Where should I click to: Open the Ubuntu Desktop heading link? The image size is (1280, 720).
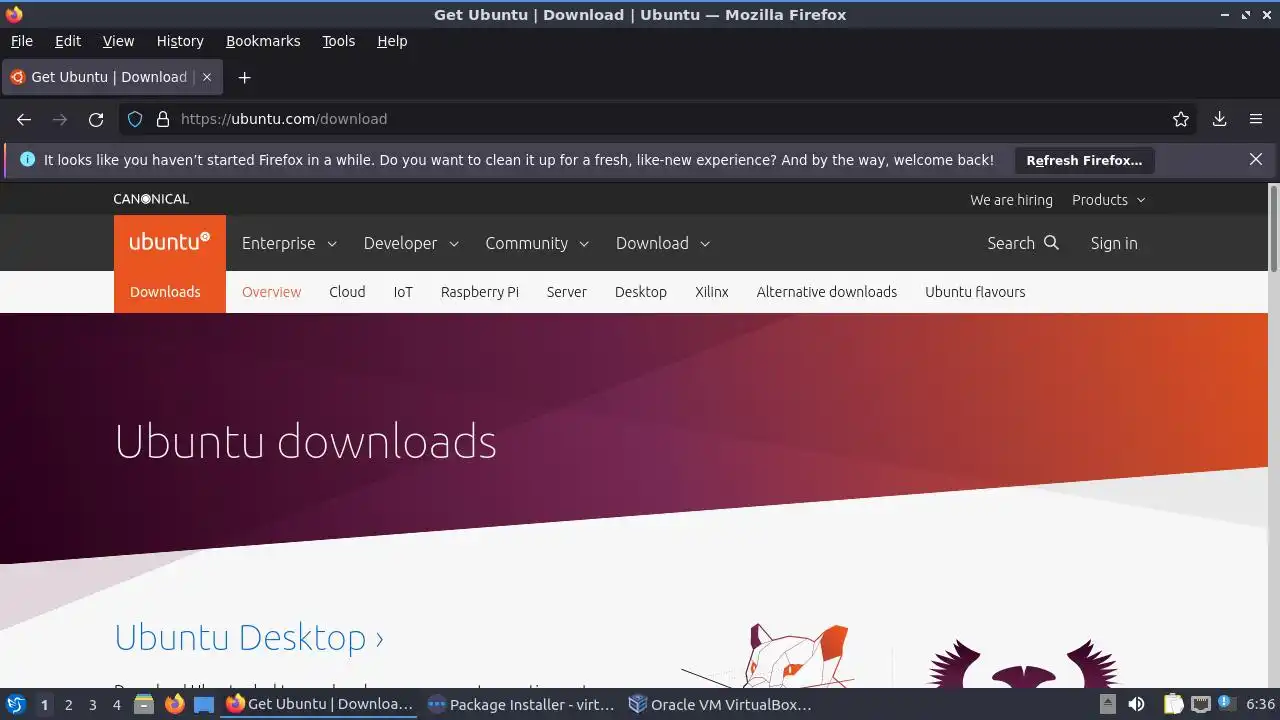249,638
